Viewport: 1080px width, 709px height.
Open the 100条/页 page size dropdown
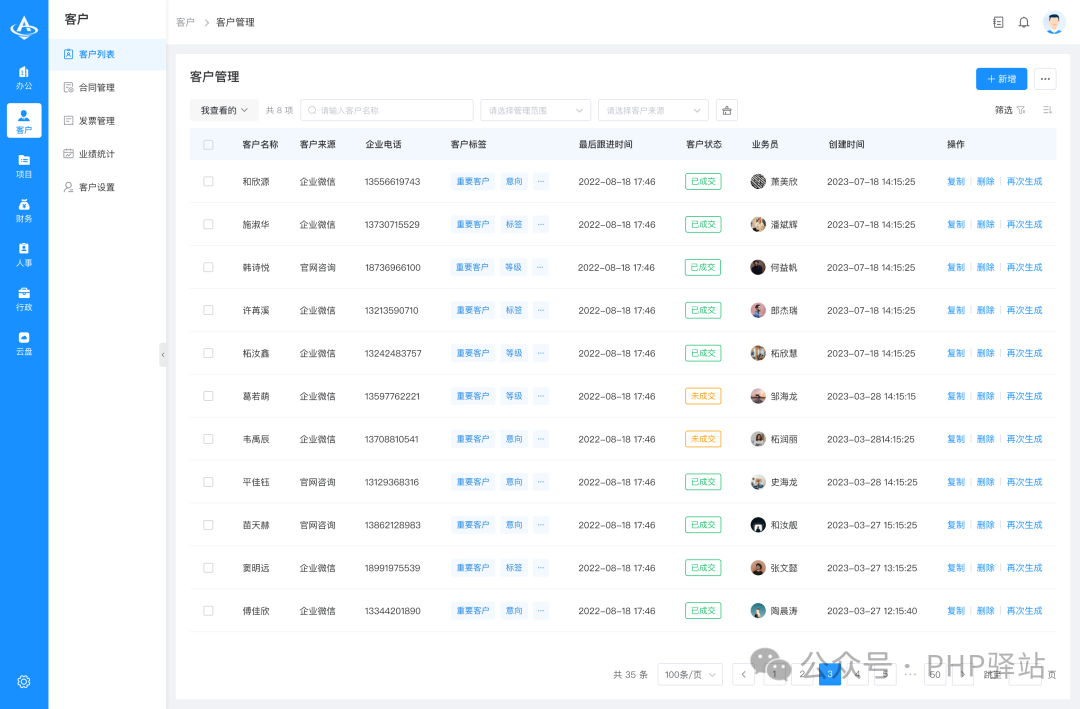[x=690, y=675]
